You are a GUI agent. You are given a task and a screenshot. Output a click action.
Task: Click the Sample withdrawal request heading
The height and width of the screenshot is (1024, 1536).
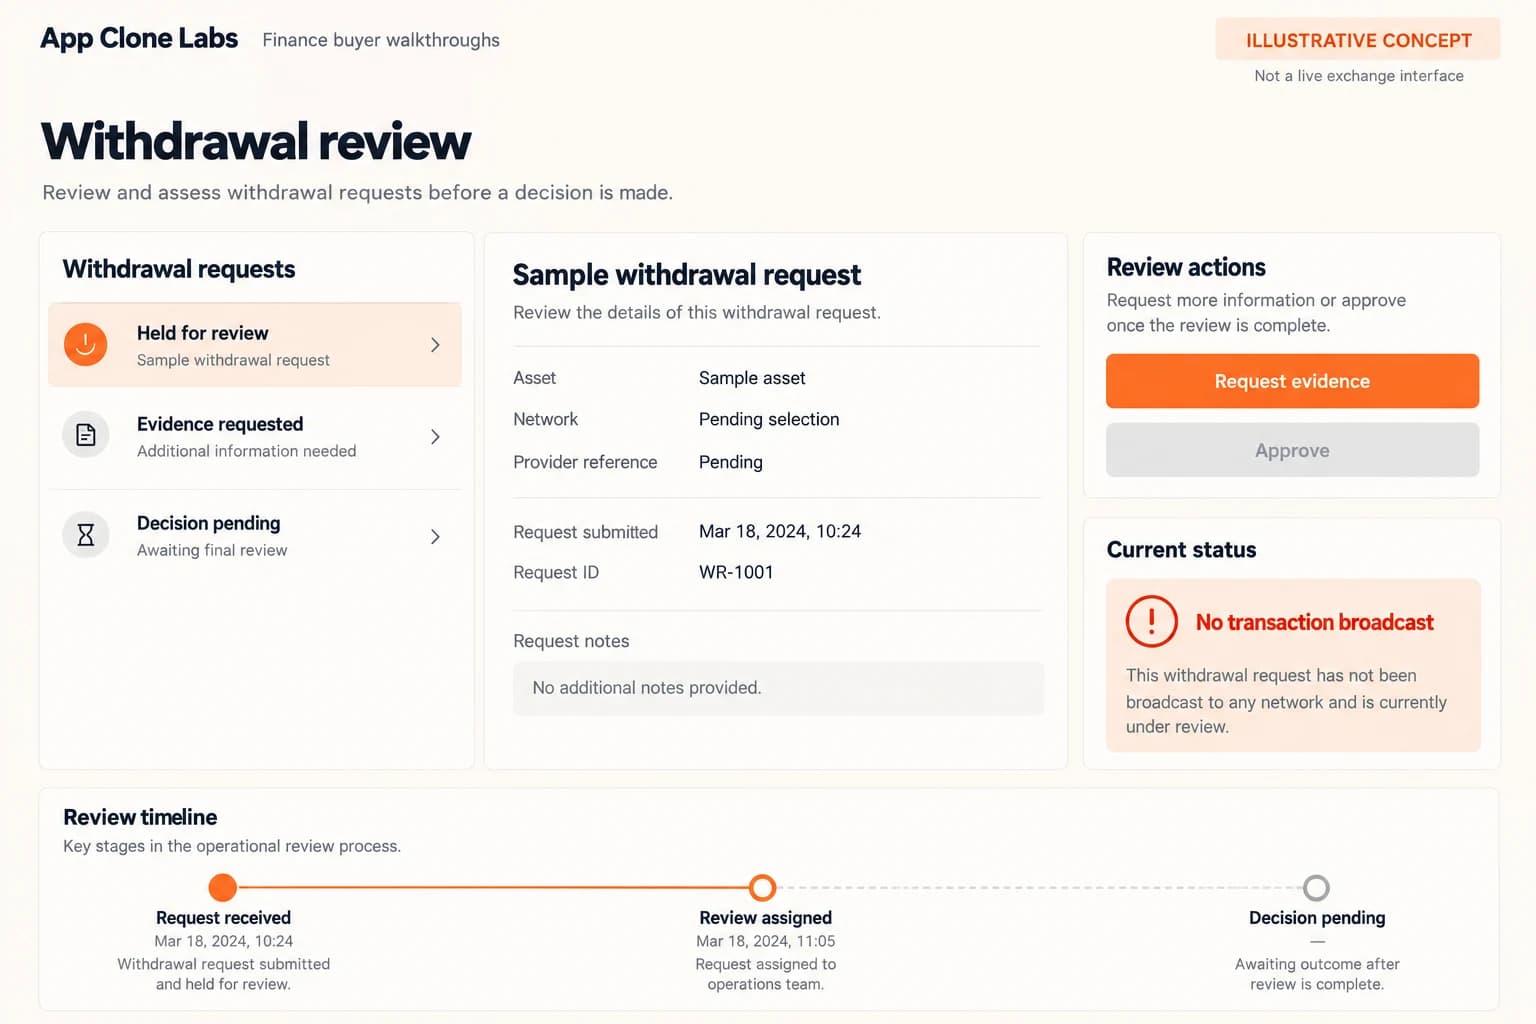coord(687,275)
